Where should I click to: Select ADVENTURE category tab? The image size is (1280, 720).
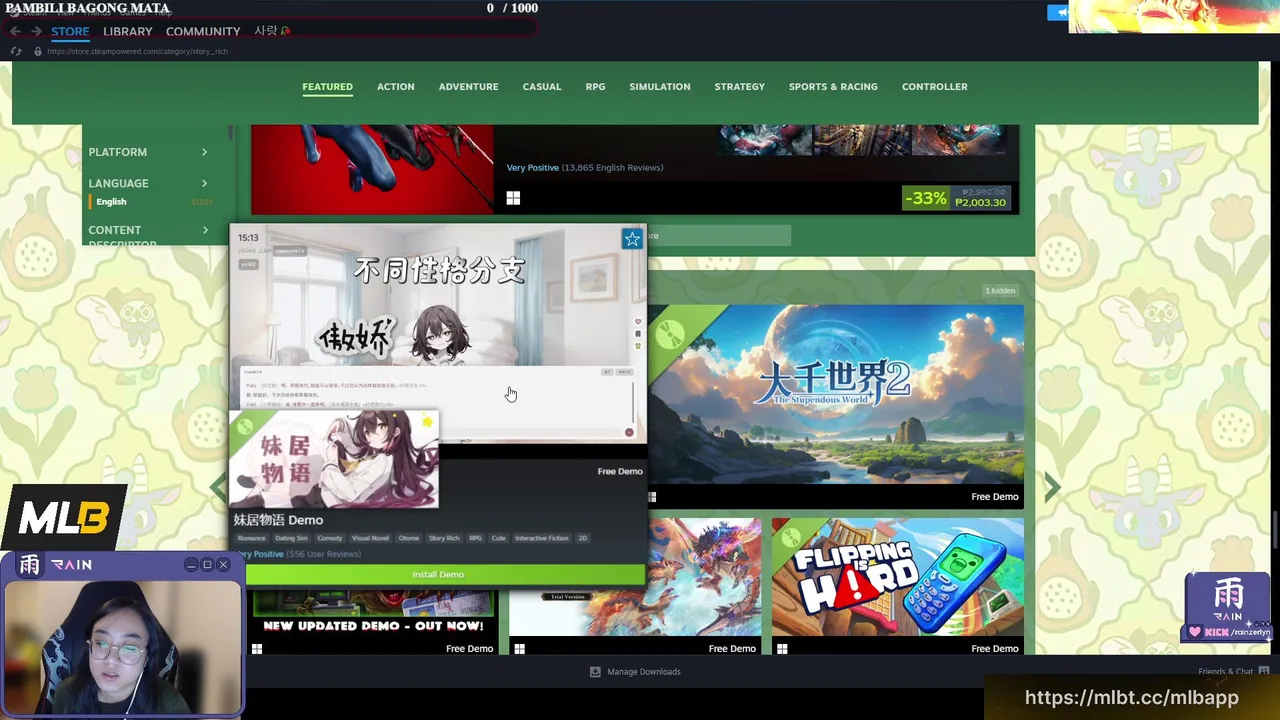click(x=468, y=87)
